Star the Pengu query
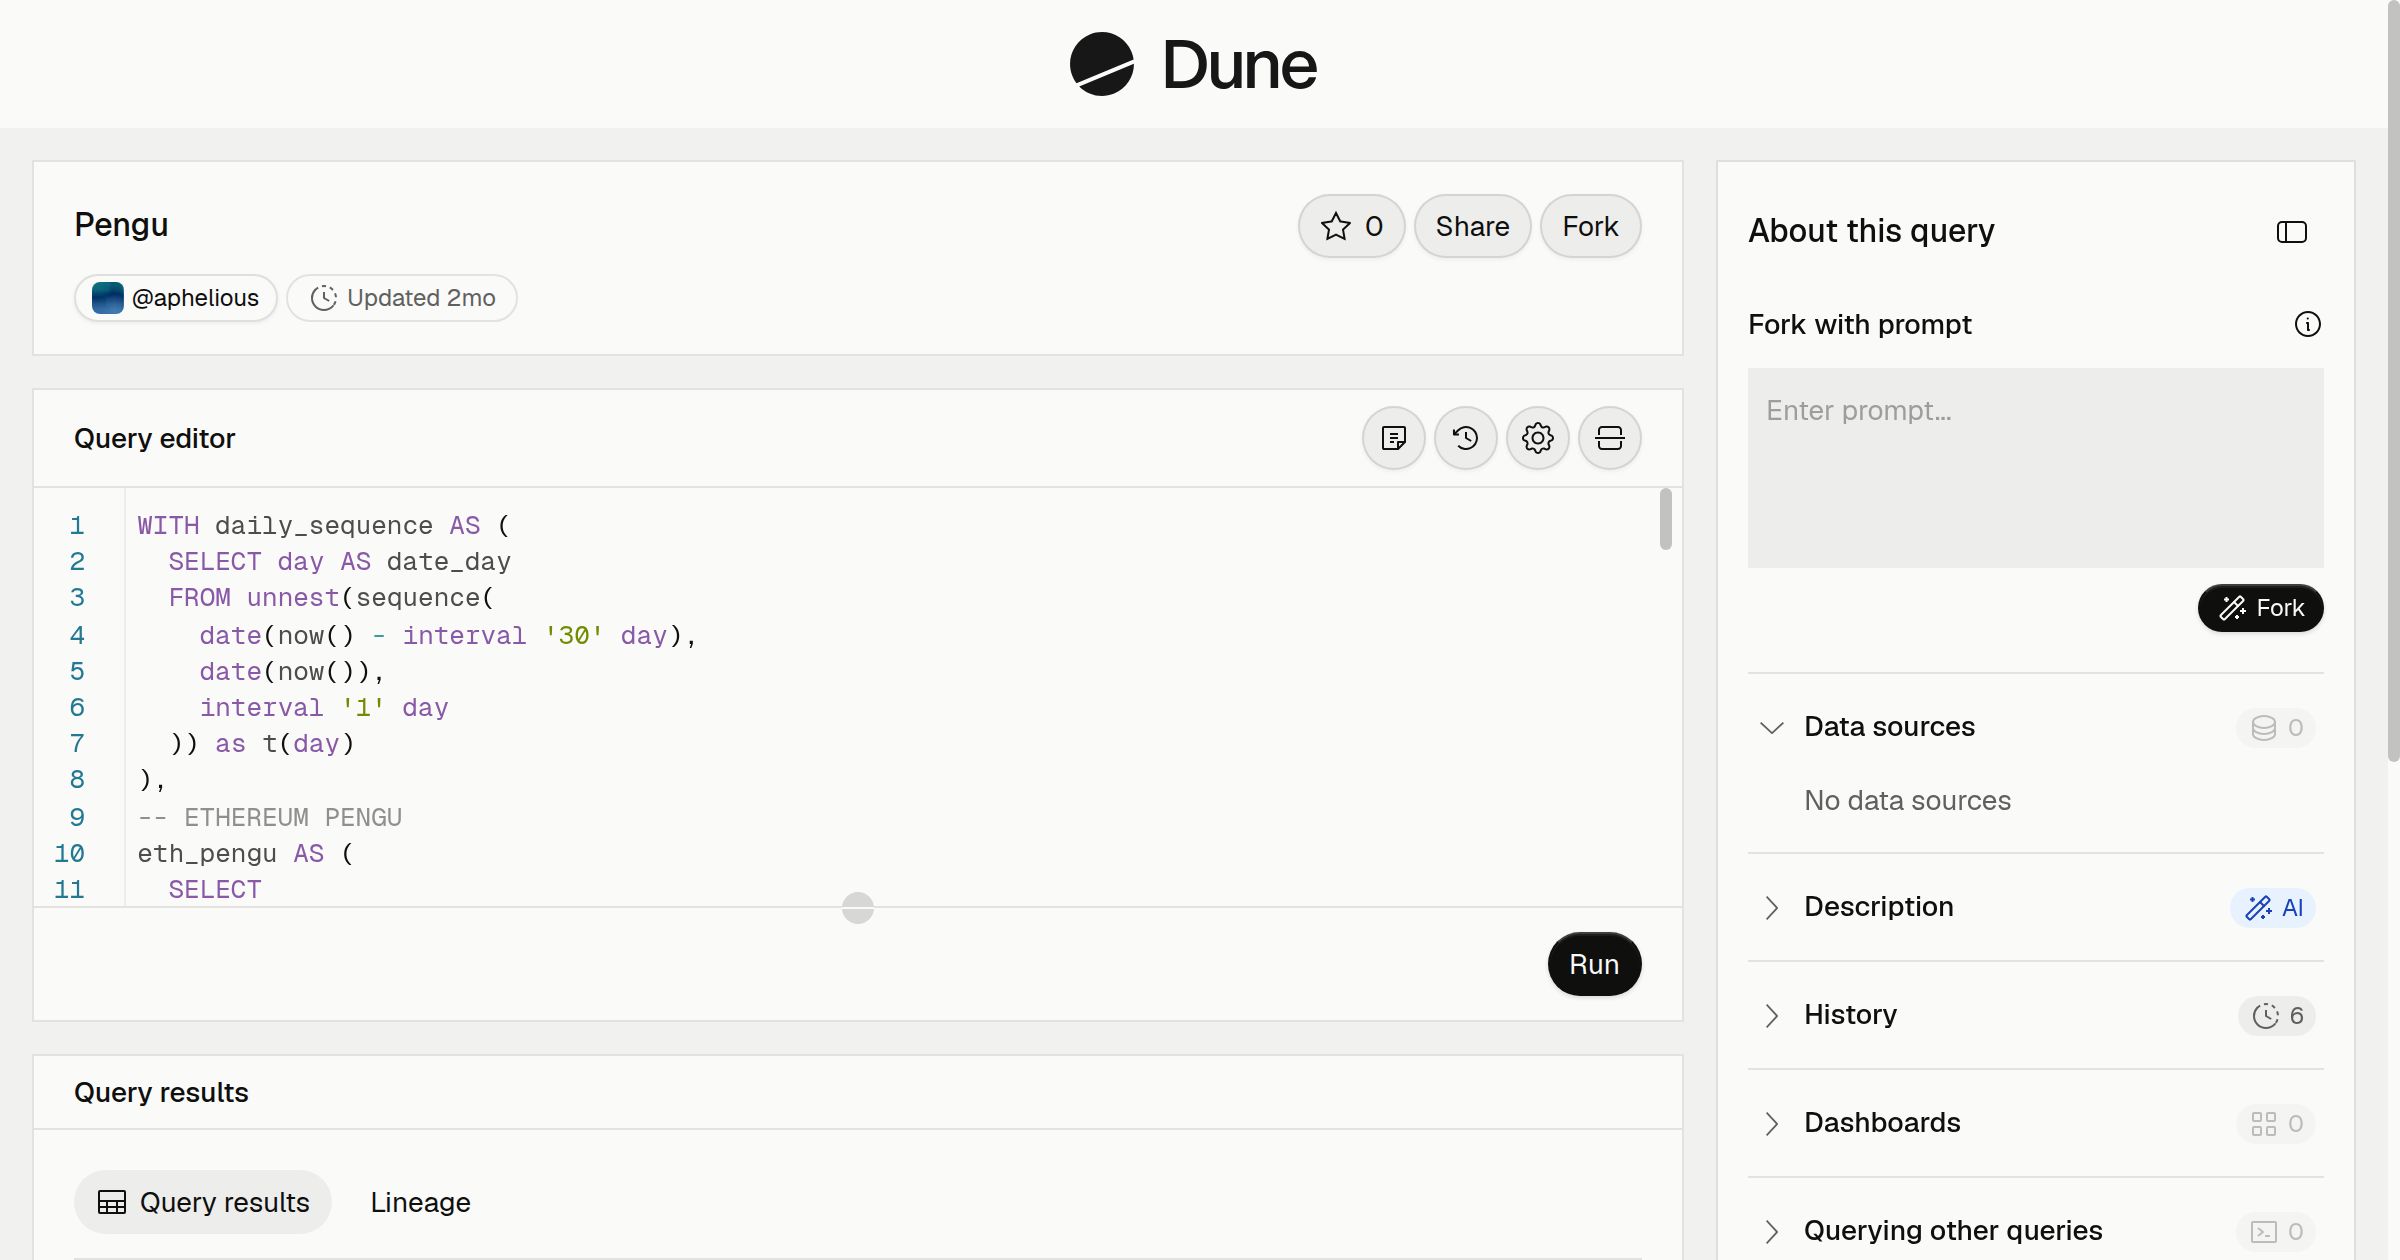 pos(1352,226)
